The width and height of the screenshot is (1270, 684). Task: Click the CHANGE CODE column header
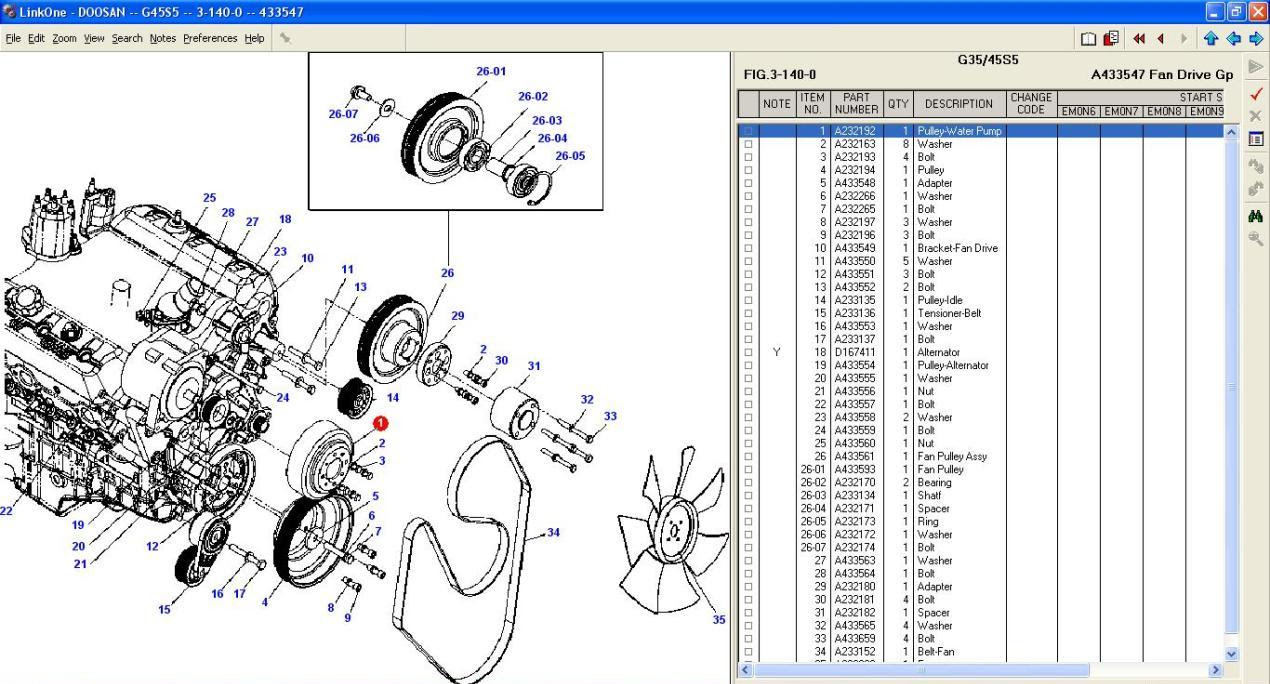[1031, 103]
